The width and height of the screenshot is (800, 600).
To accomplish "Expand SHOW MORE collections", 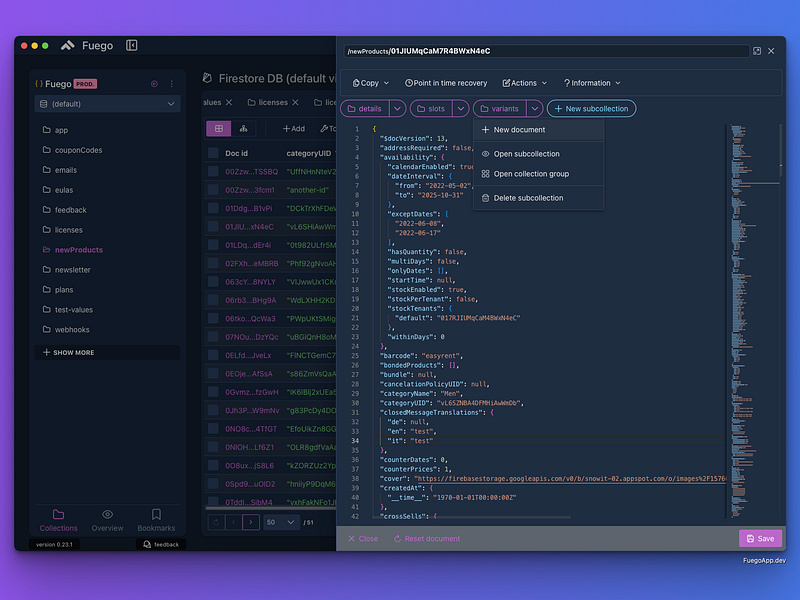I will click(x=107, y=353).
